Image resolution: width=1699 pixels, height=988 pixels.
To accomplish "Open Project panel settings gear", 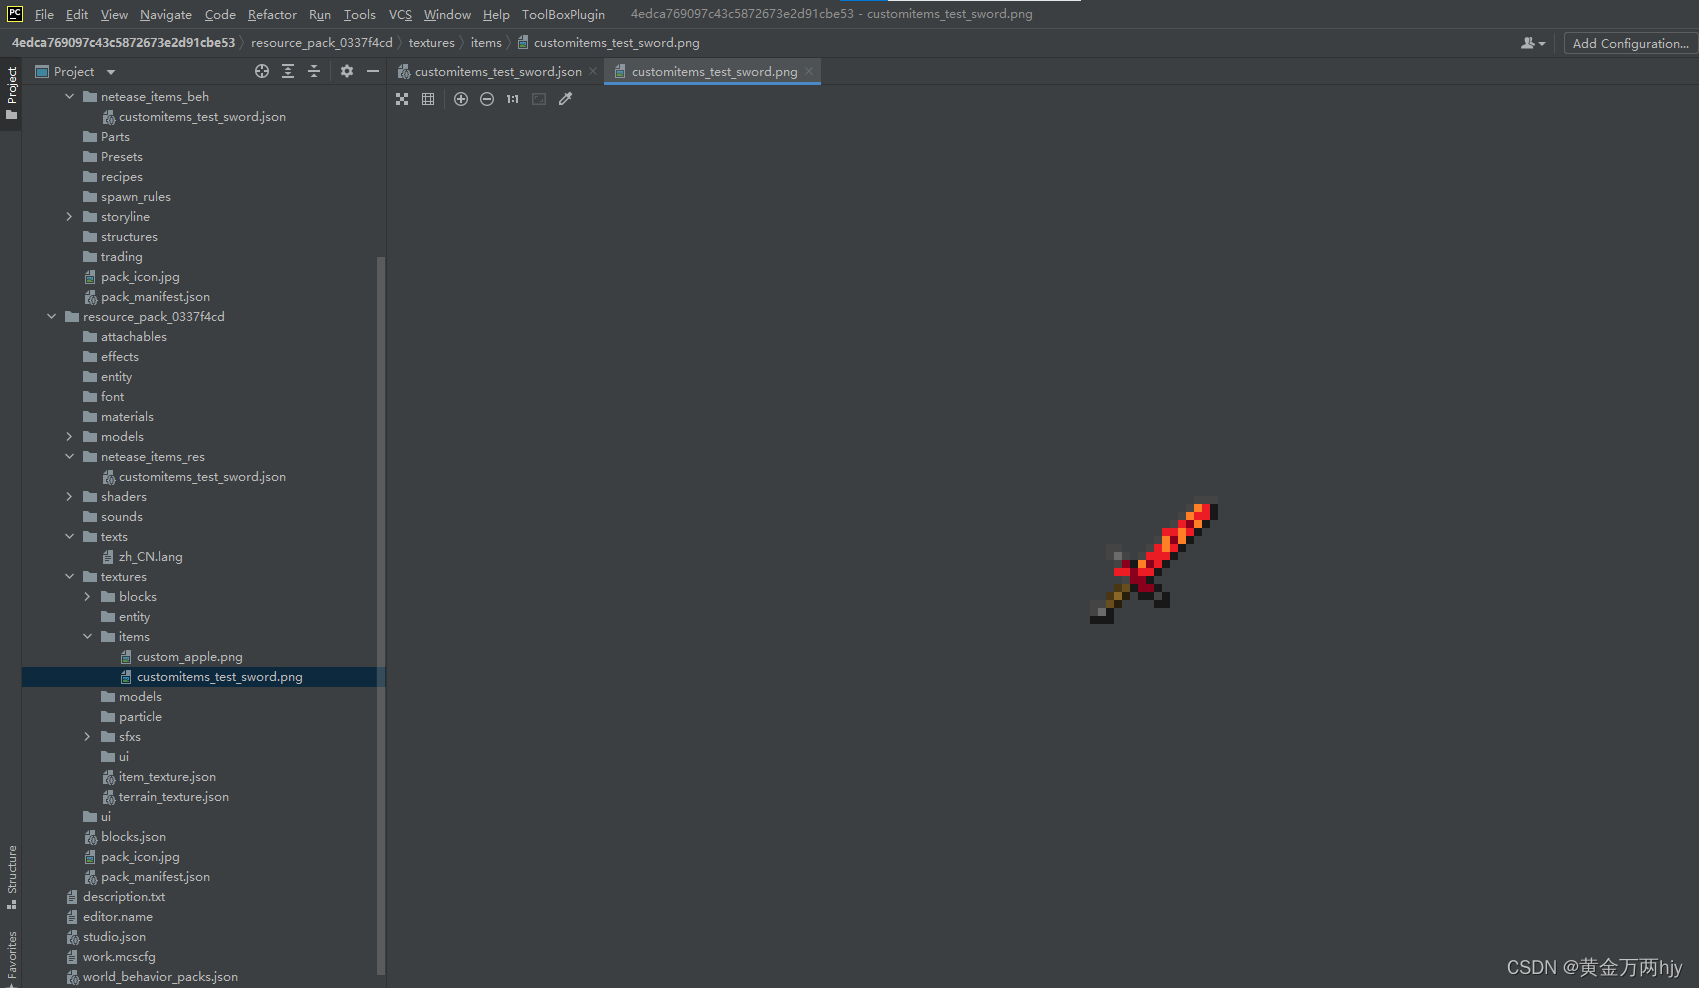I will click(347, 71).
